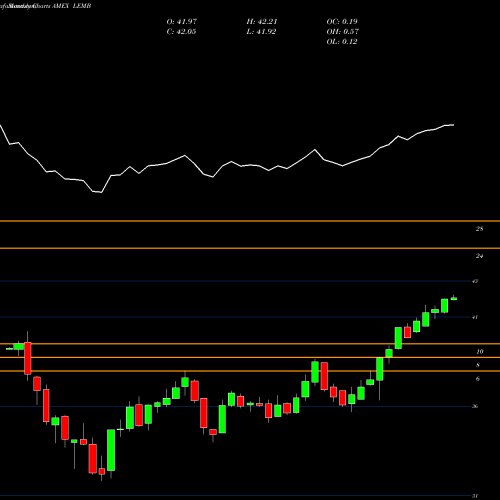This screenshot has height=500, width=500.
Task: Click the OL: 0.12 value
Action: point(342,42)
